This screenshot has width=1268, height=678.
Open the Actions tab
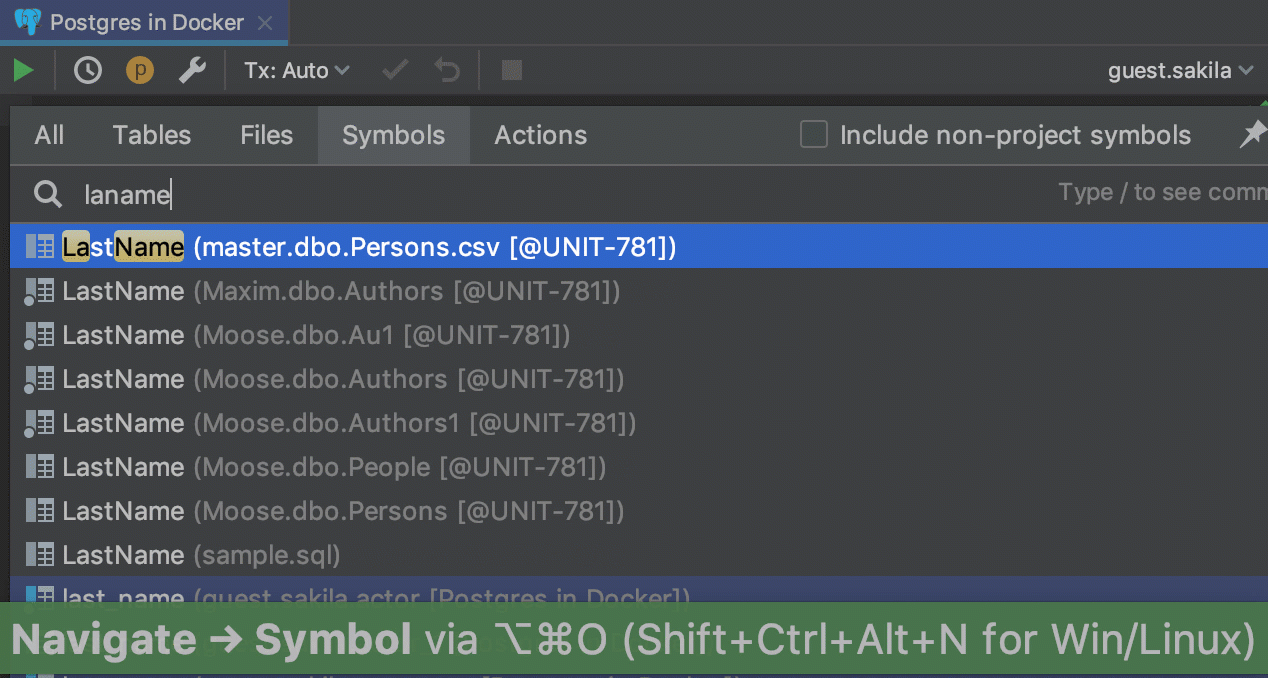(x=540, y=135)
